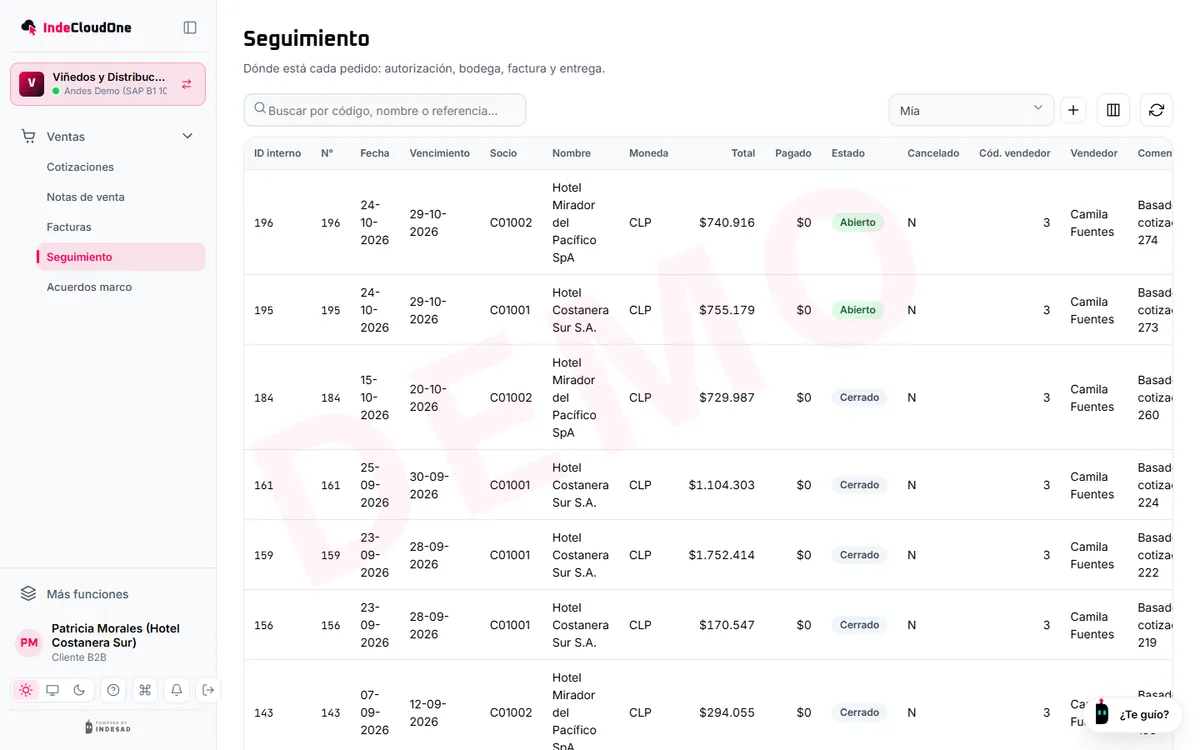Click the Cerrado badge in row 161
Viewport: 1200px width, 750px height.
[x=859, y=485]
